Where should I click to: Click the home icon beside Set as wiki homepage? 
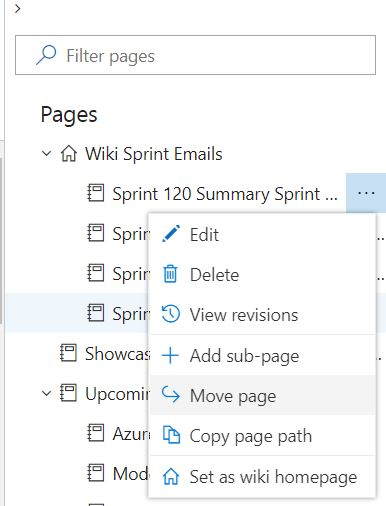pyautogui.click(x=171, y=476)
